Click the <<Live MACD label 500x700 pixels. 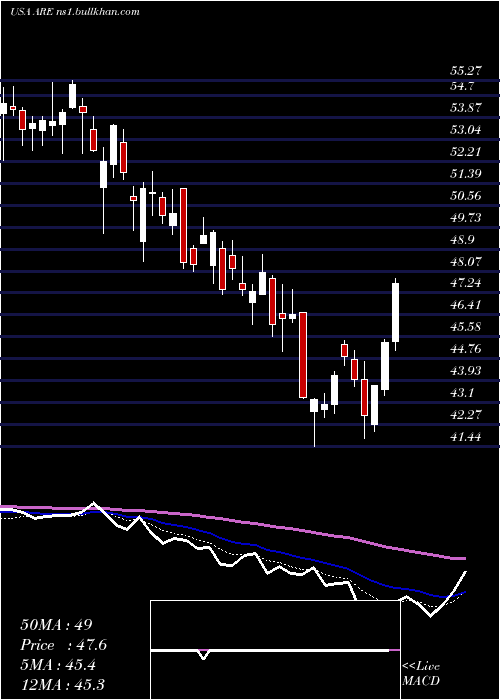coord(421,674)
